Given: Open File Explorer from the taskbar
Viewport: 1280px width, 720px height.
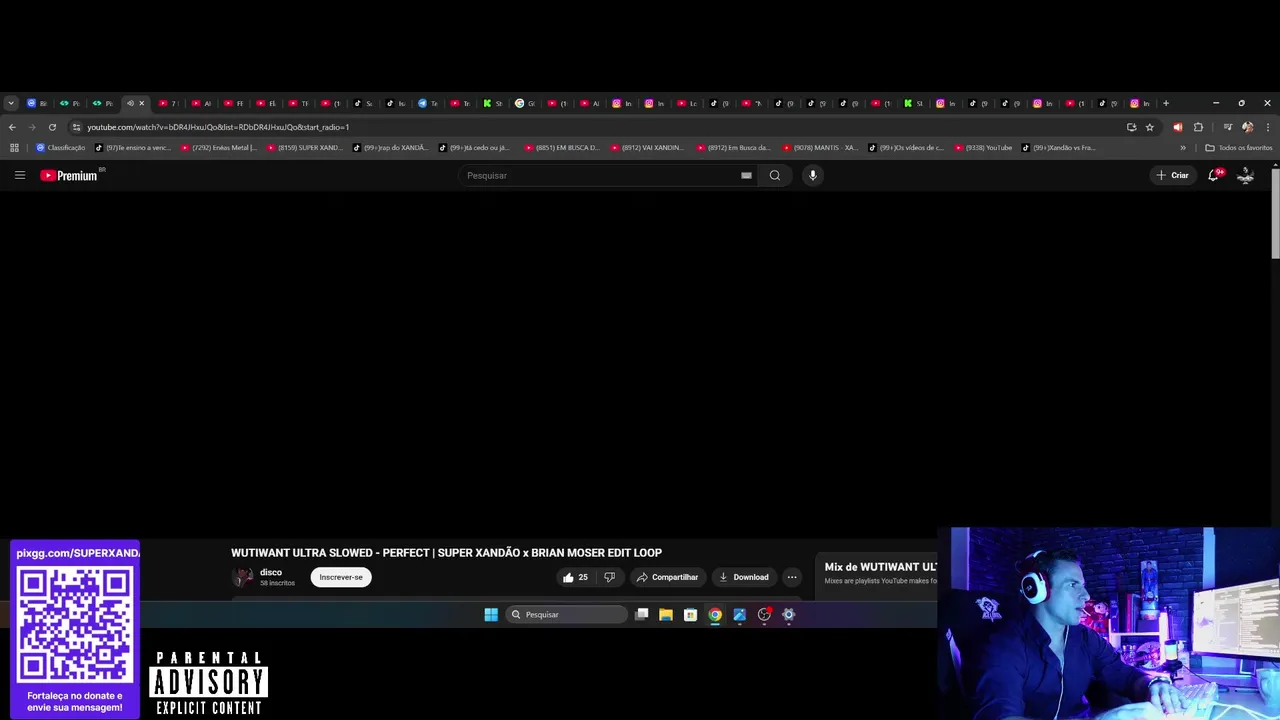Looking at the screenshot, I should click(666, 615).
